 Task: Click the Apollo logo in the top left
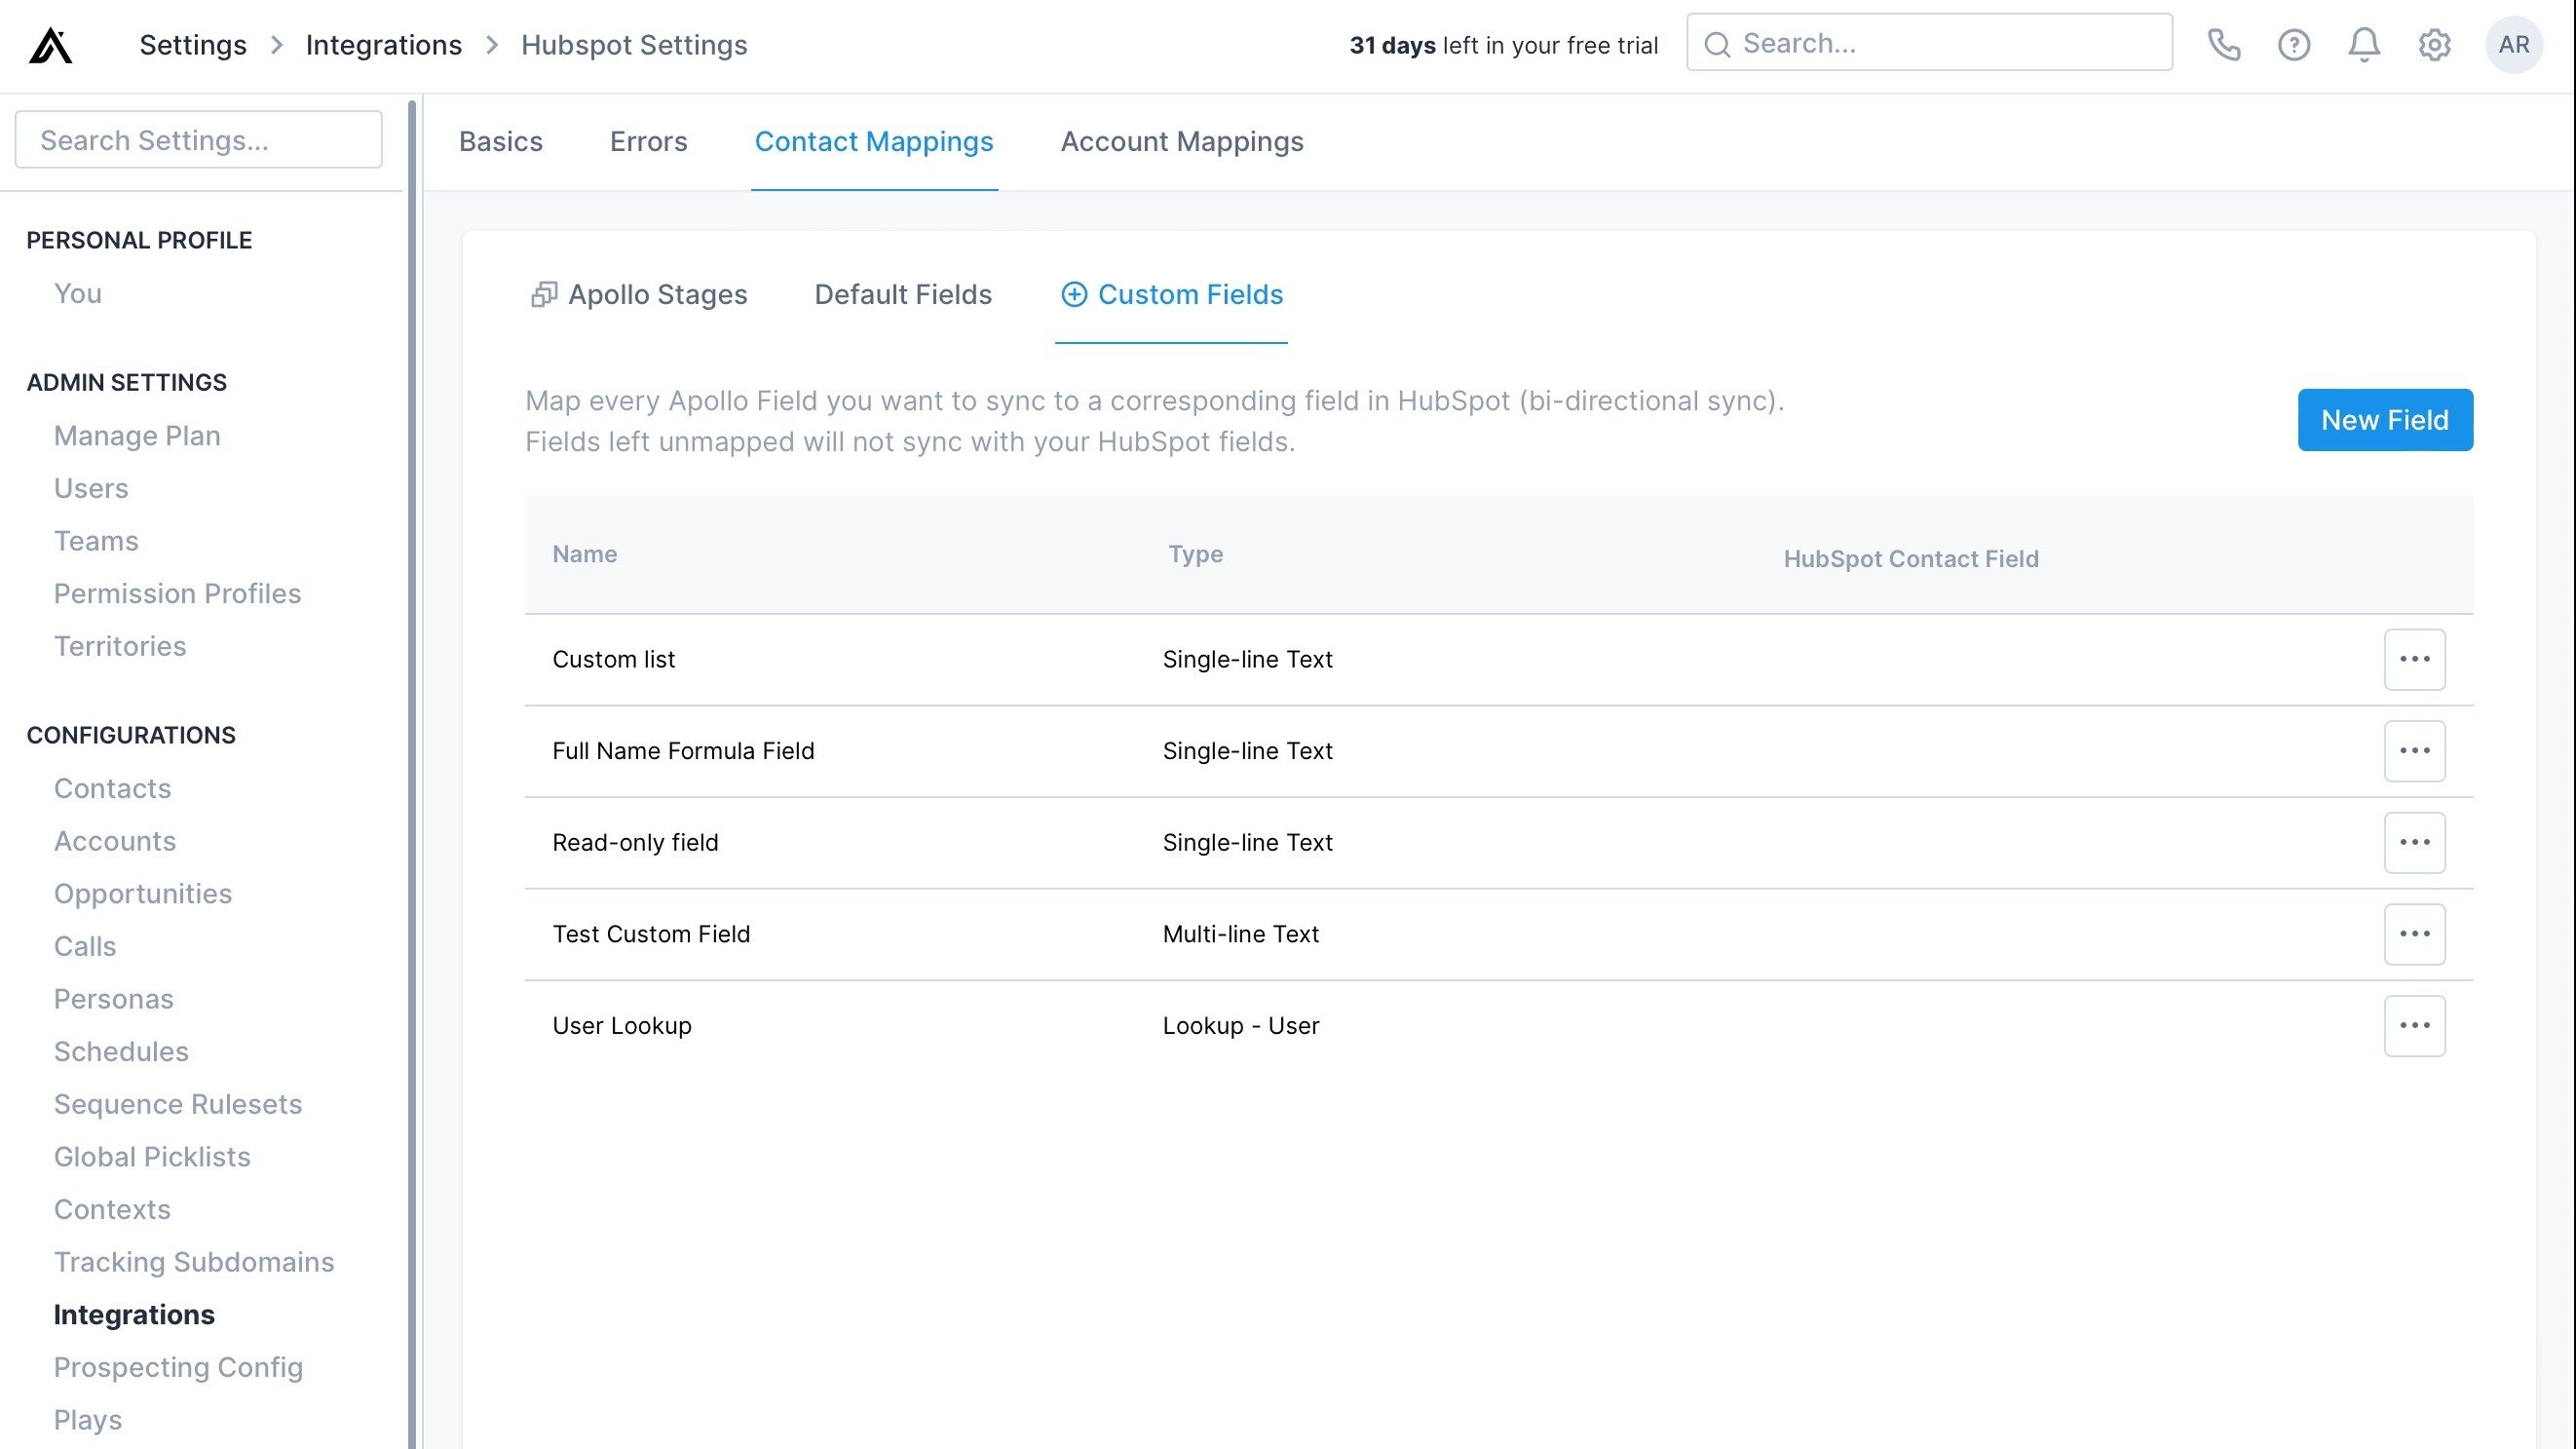[x=51, y=44]
